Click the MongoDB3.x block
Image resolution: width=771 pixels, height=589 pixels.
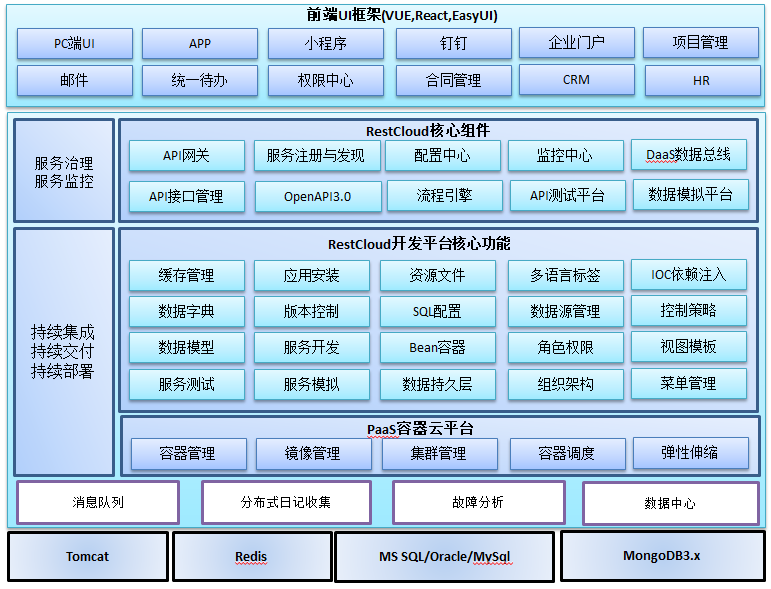point(661,556)
